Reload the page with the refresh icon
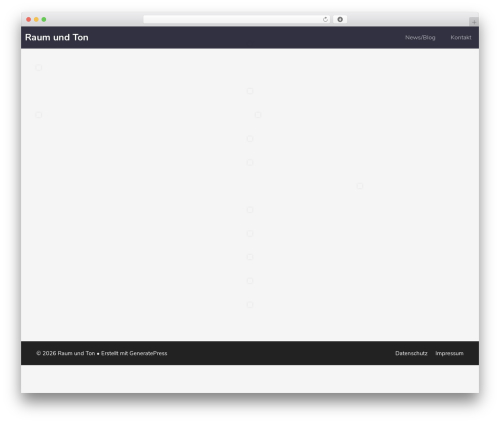This screenshot has height=423, width=500. point(325,19)
